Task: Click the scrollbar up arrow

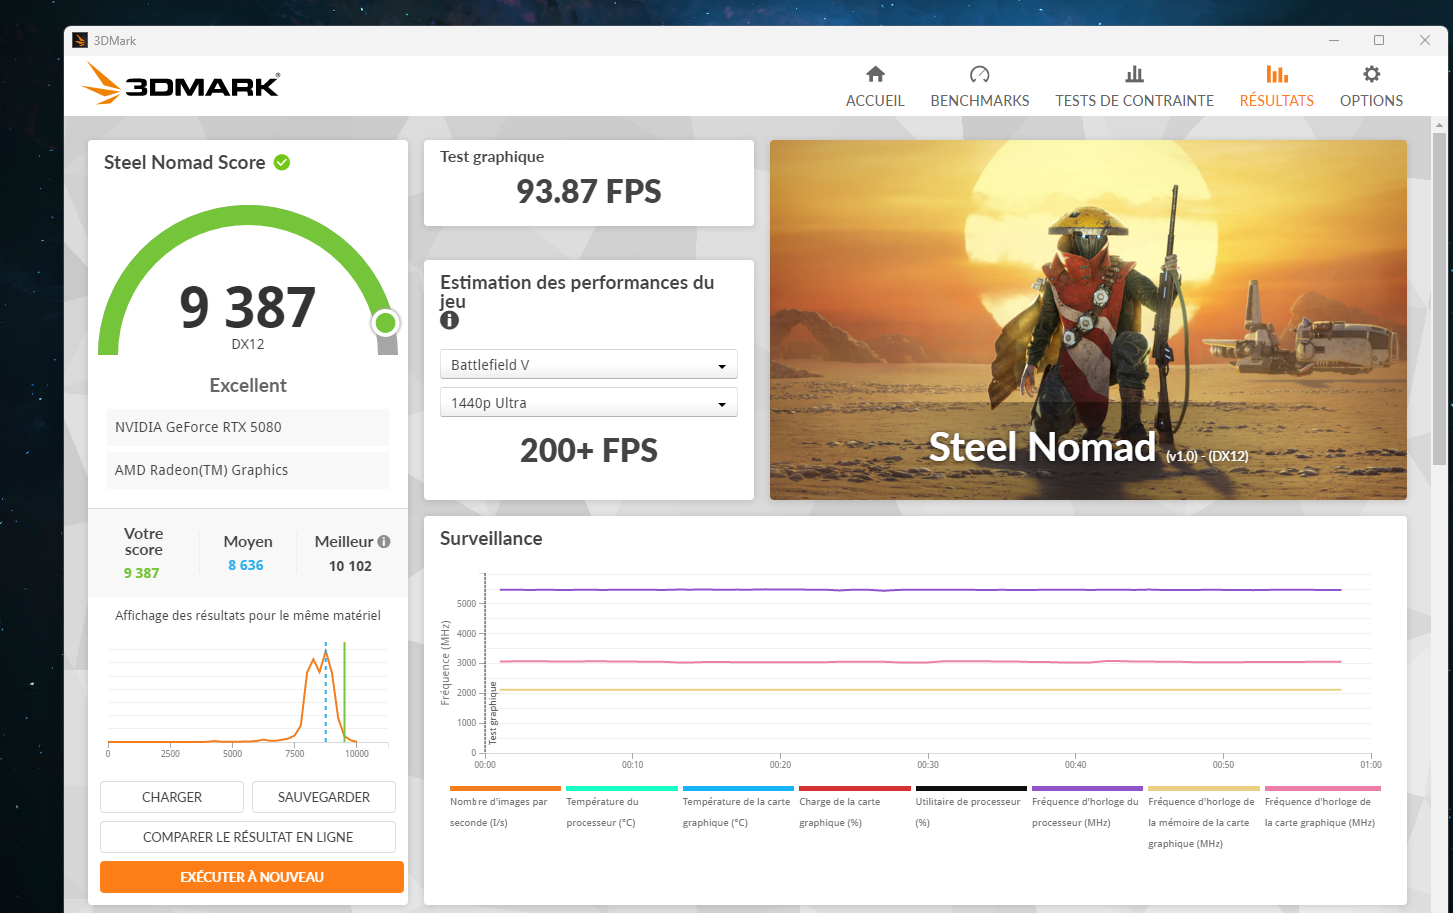Action: [1439, 125]
